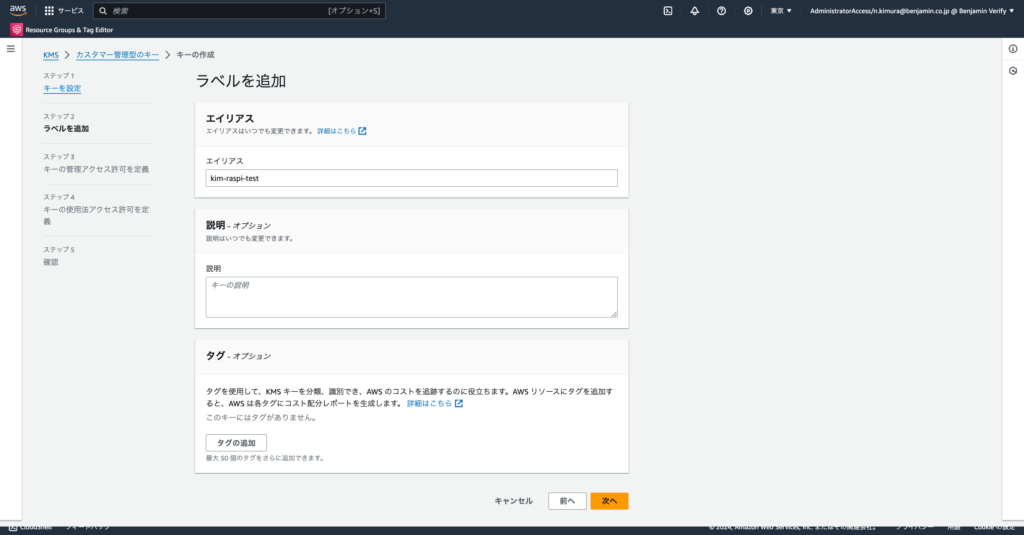Click the alias field containing kim-raspi-test
This screenshot has width=1024, height=535.
click(x=411, y=178)
